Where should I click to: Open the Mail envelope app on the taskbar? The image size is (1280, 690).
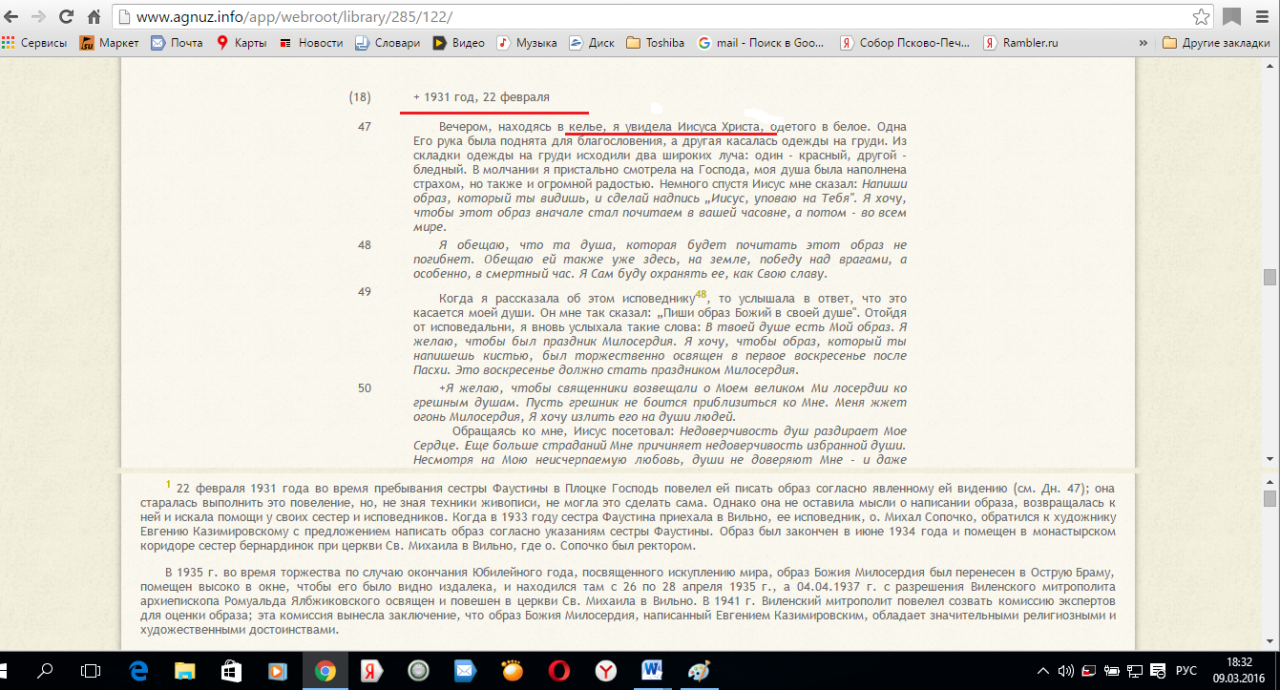point(465,671)
